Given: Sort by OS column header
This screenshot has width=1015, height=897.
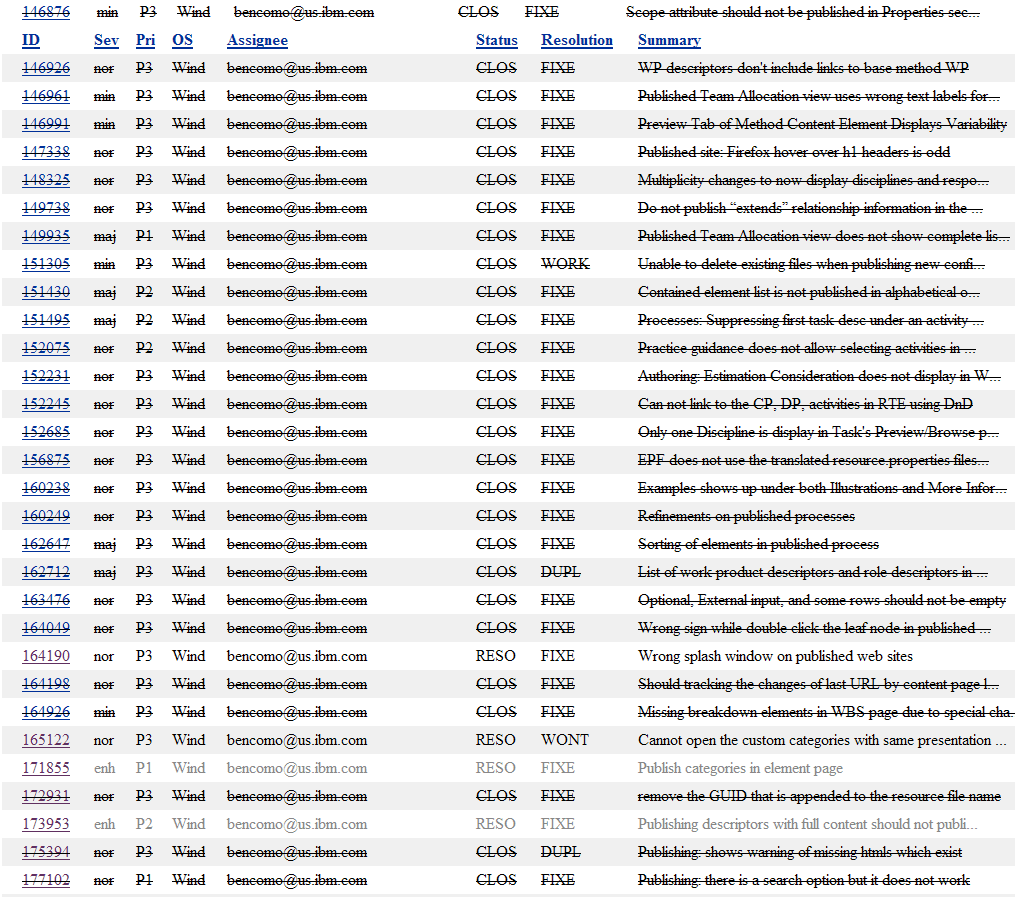Looking at the screenshot, I should tap(183, 40).
